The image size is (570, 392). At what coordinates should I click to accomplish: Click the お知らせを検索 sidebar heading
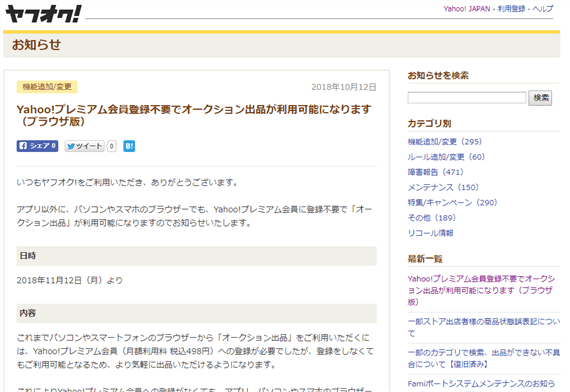[438, 75]
